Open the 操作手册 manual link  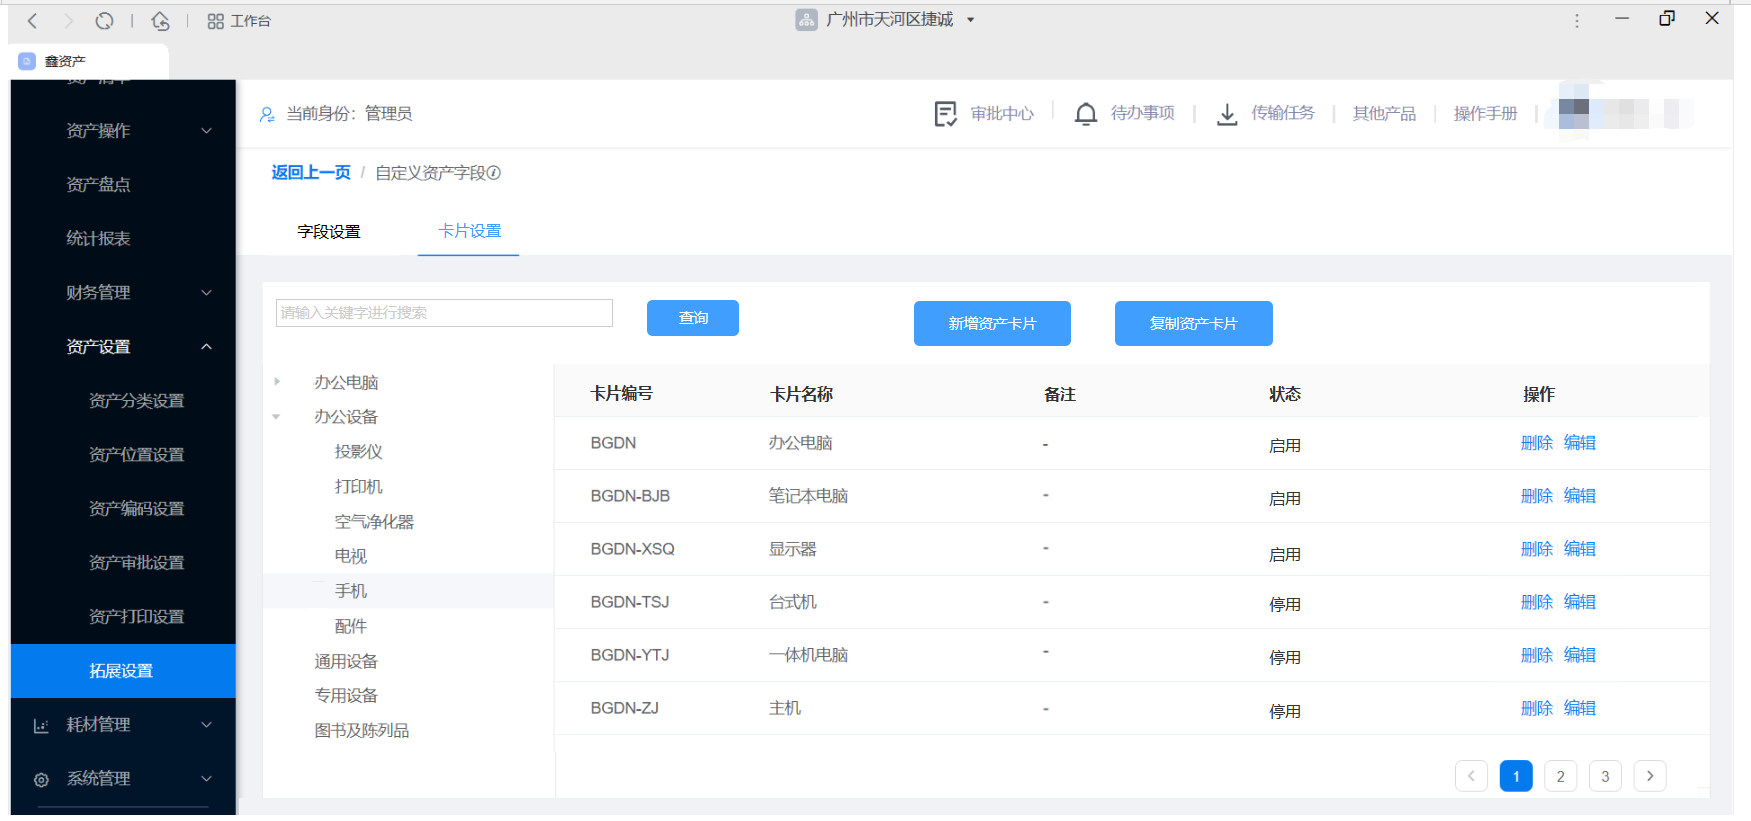pos(1485,114)
